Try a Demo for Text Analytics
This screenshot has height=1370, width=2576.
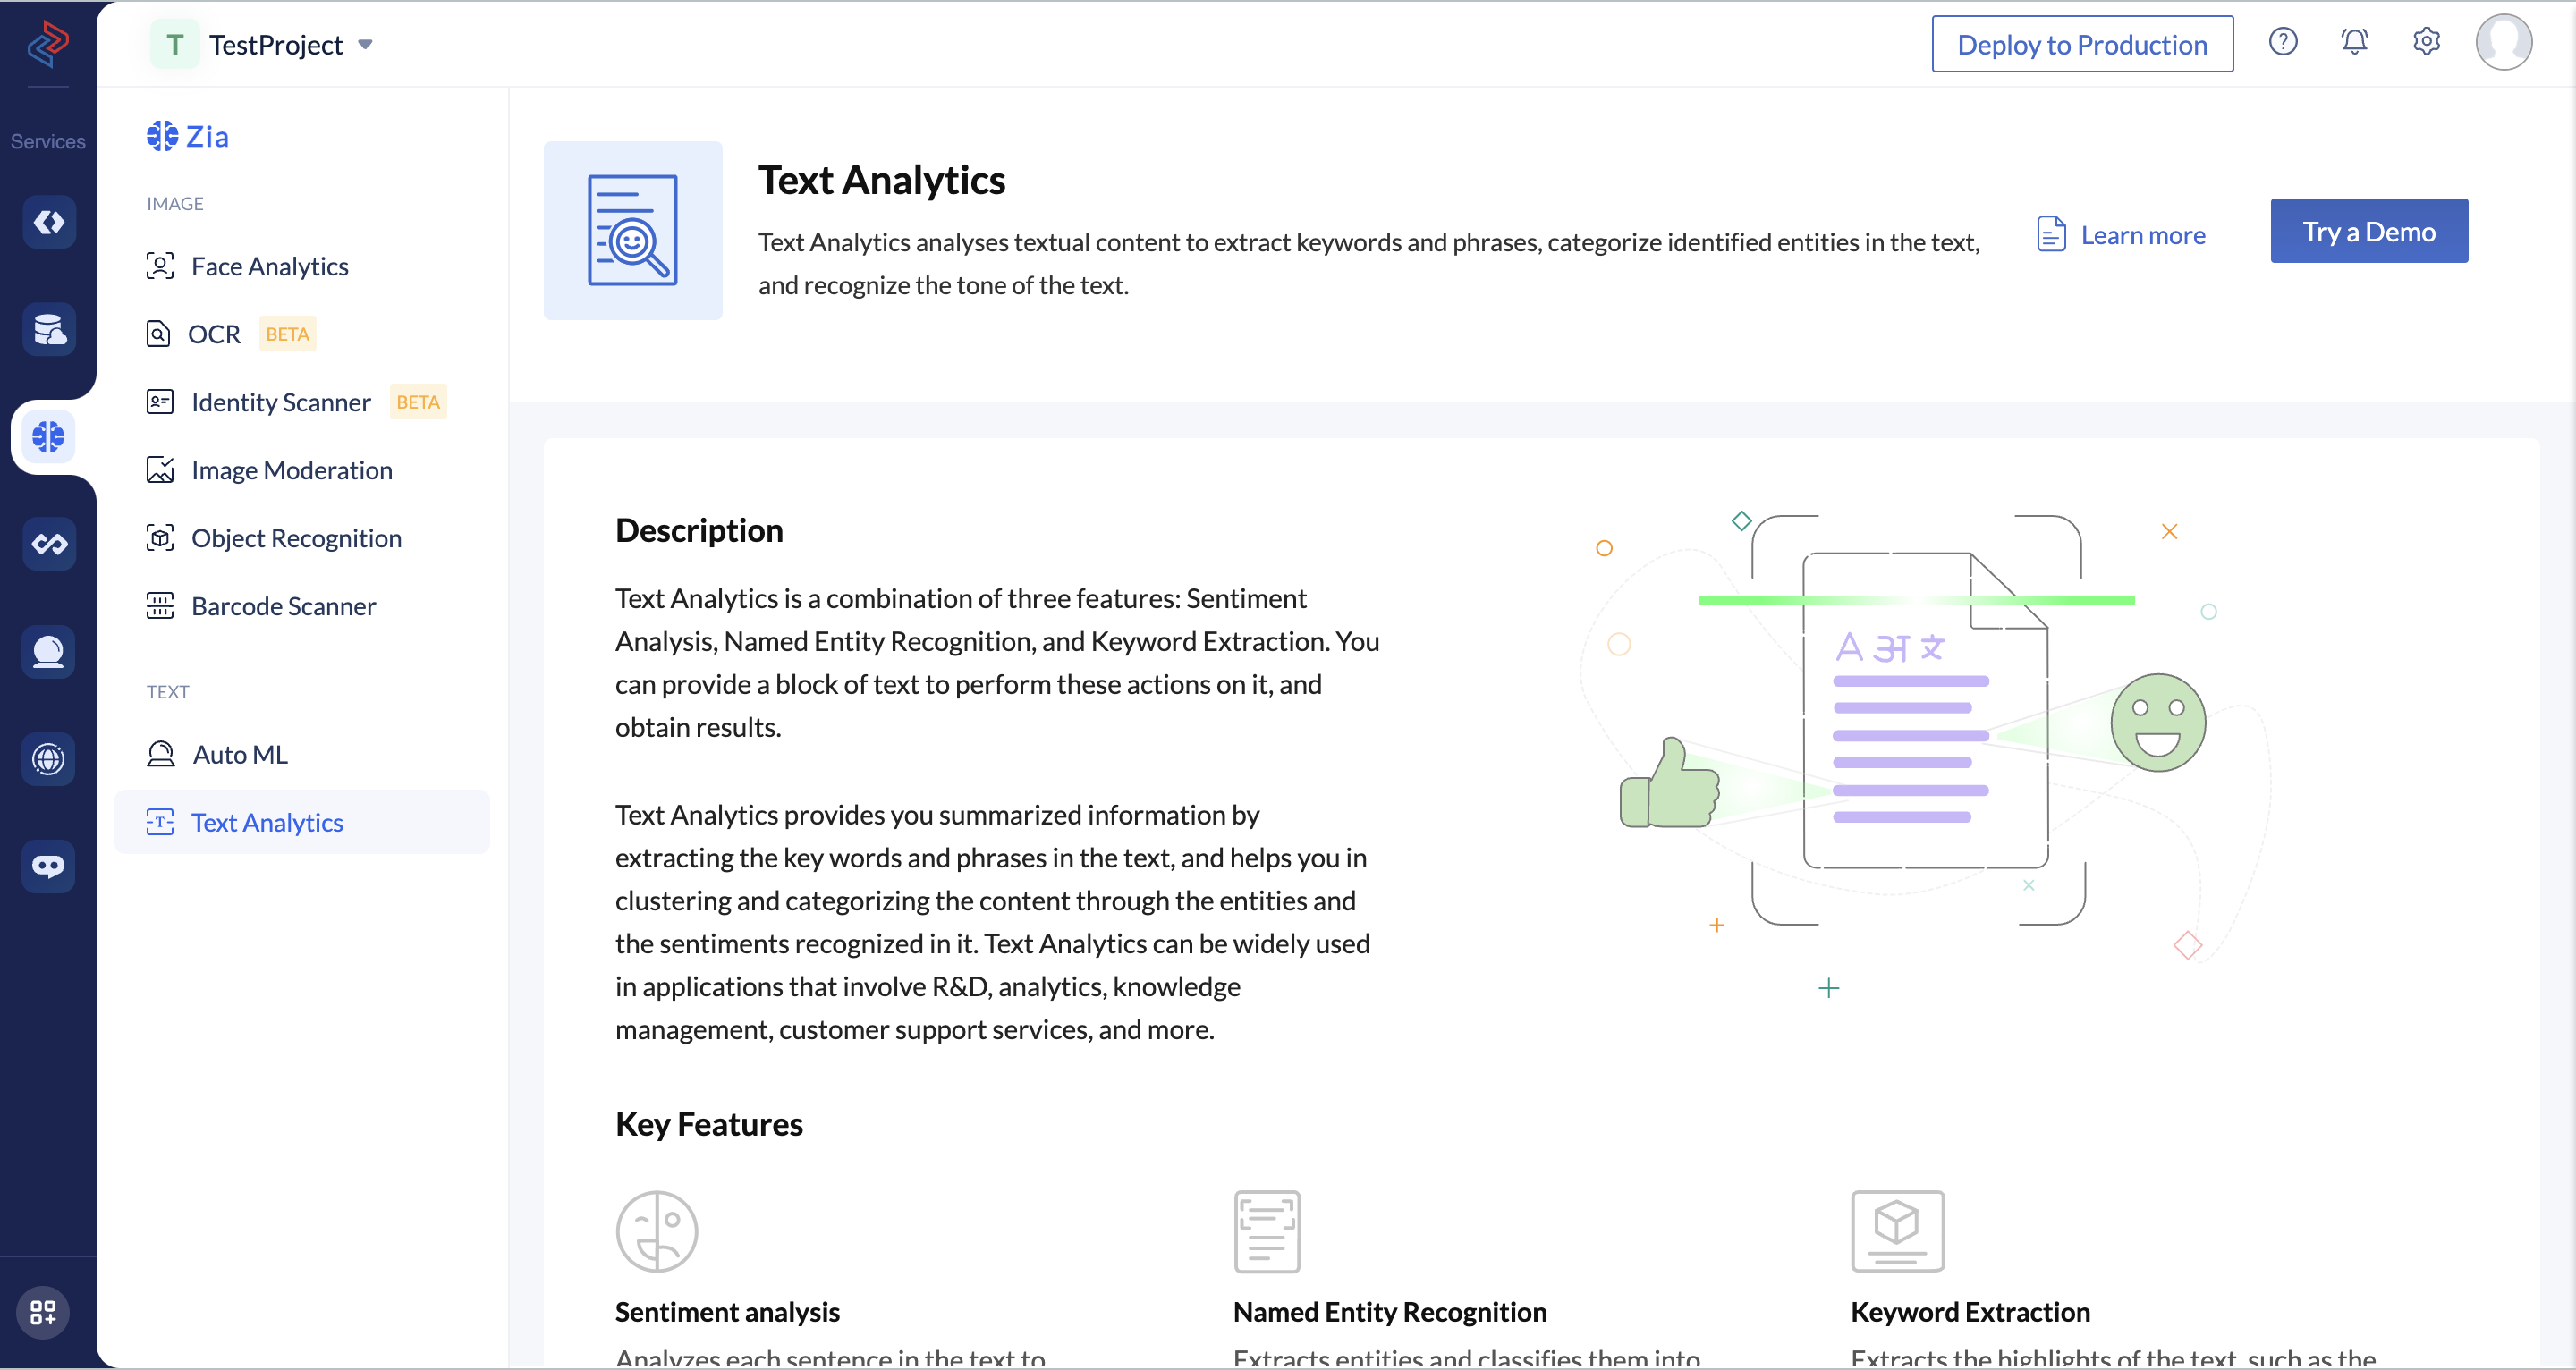2370,232
